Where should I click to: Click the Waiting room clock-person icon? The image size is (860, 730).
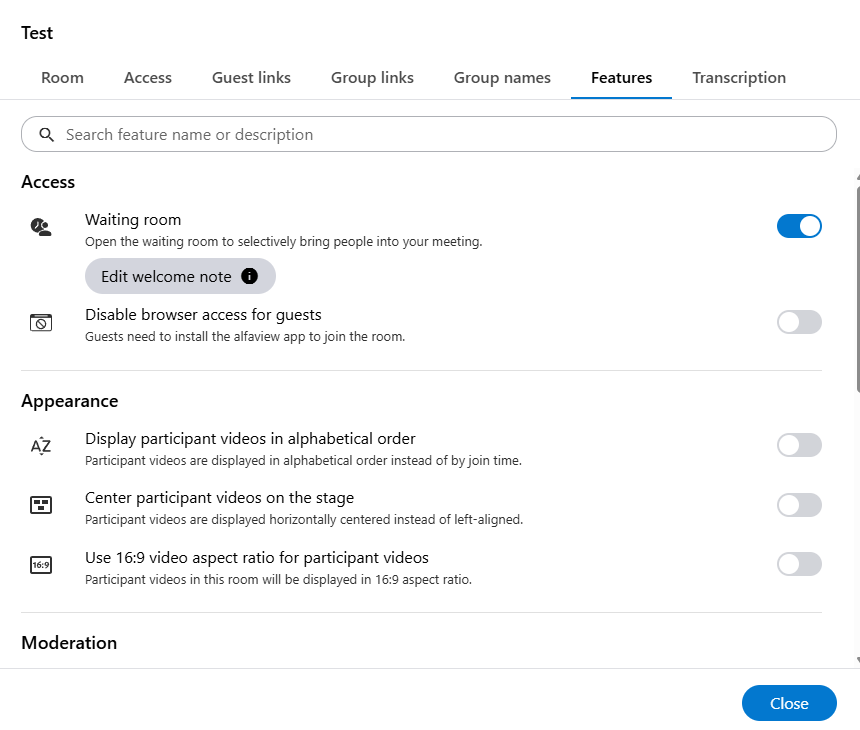[x=40, y=227]
